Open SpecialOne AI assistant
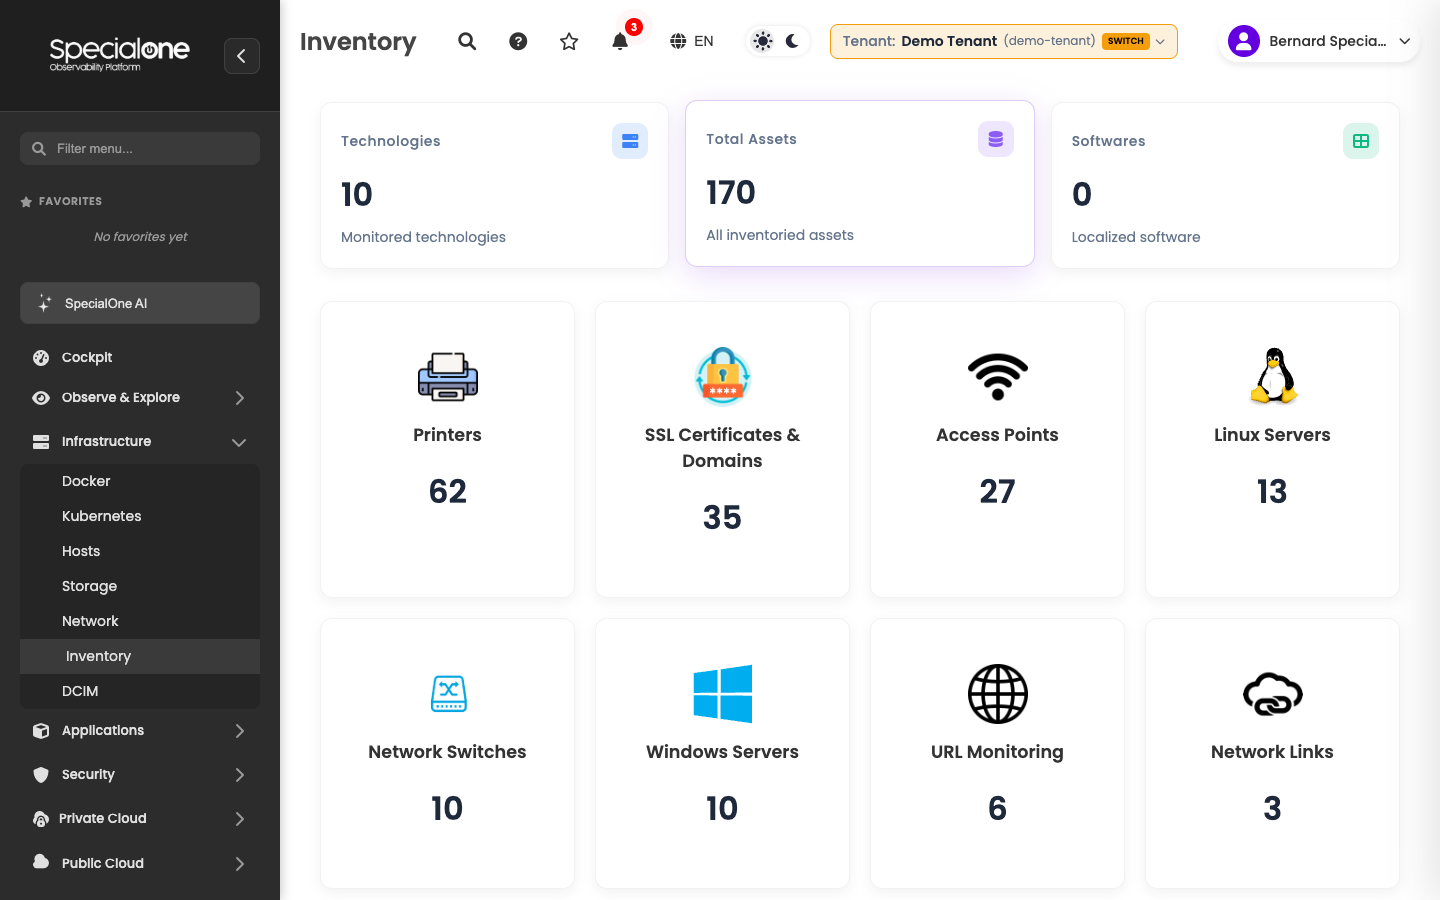The image size is (1440, 900). coord(140,303)
